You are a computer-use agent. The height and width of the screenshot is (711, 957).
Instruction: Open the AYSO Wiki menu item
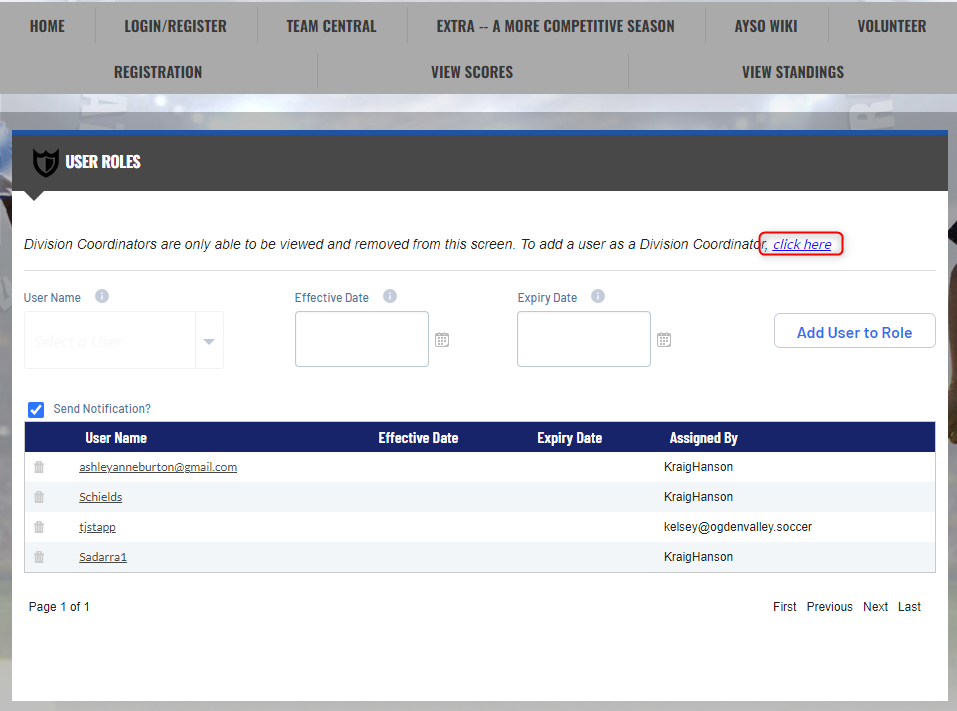(765, 26)
